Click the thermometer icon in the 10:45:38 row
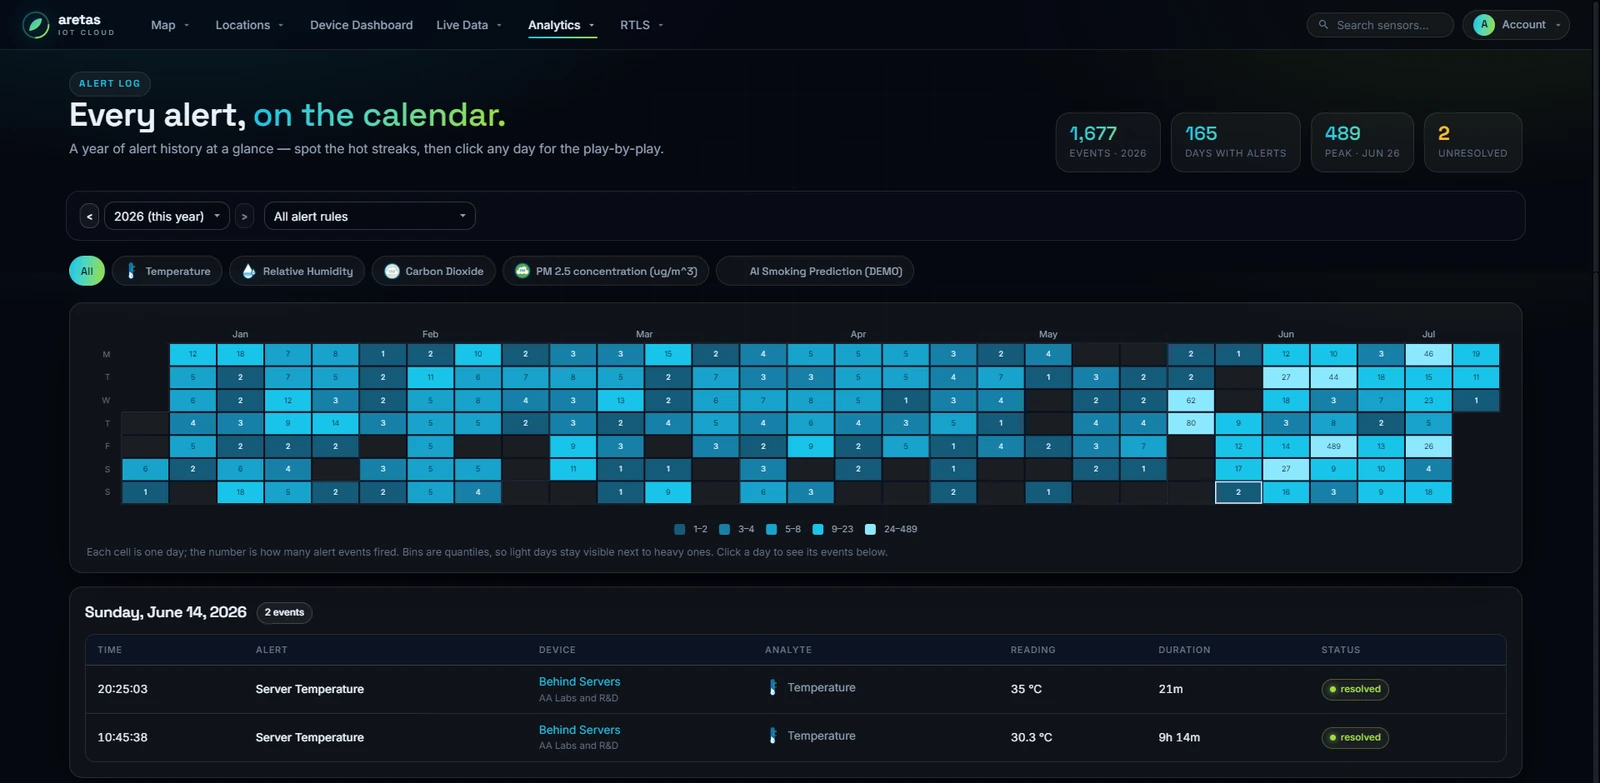The image size is (1600, 783). 772,736
